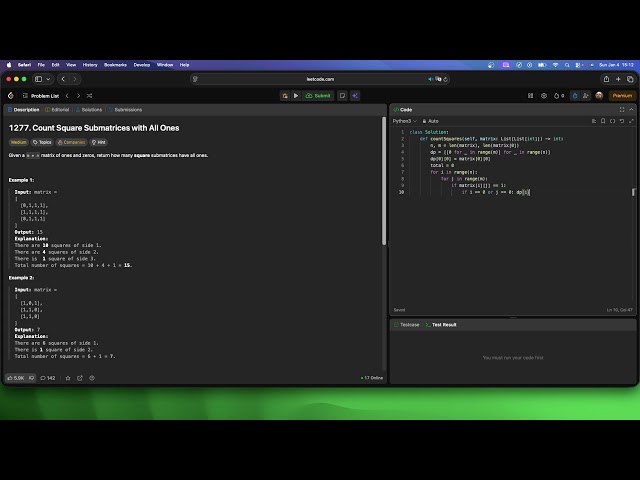Open LeetCode settings gear icon
This screenshot has width=640, height=480.
(x=544, y=96)
